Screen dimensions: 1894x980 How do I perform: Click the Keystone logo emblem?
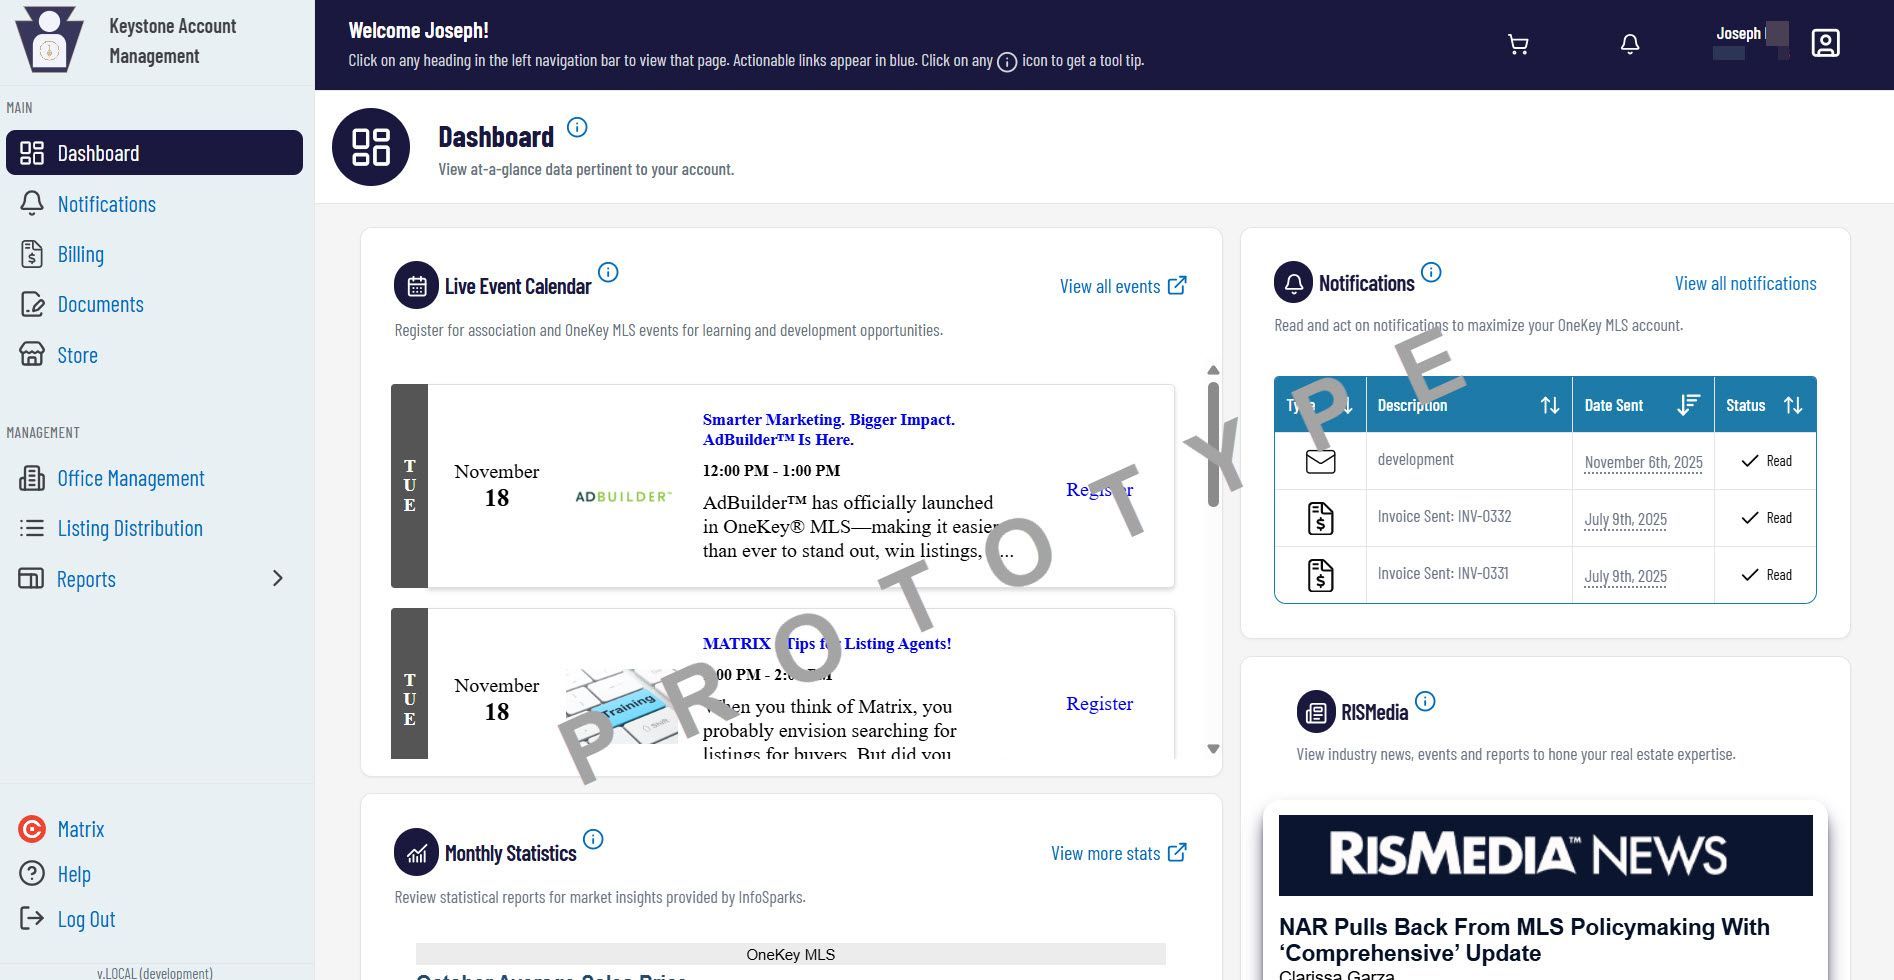(x=49, y=40)
